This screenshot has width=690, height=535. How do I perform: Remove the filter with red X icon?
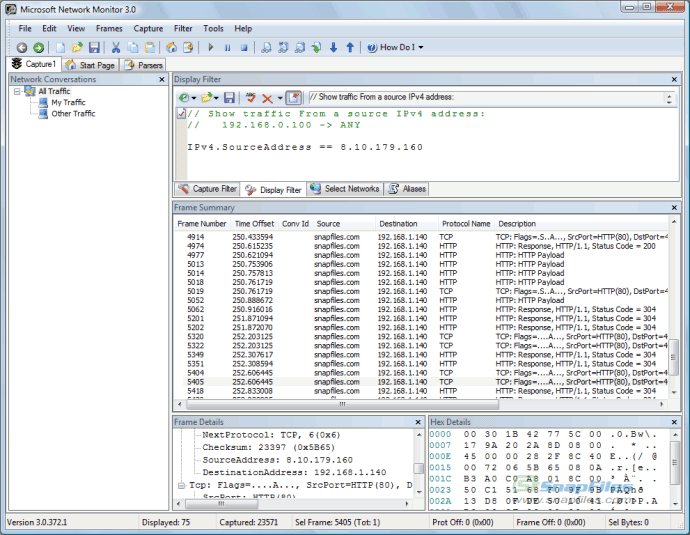(267, 98)
